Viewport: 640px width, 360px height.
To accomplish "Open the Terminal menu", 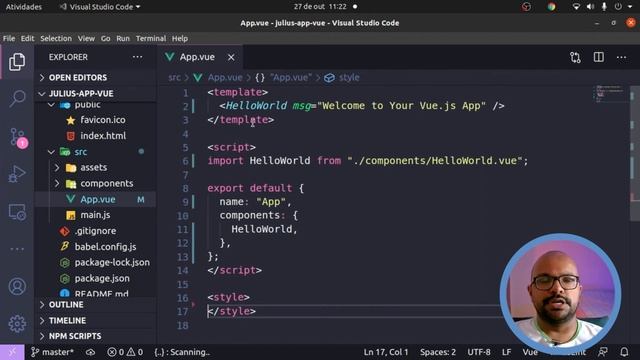I will pyautogui.click(x=151, y=38).
